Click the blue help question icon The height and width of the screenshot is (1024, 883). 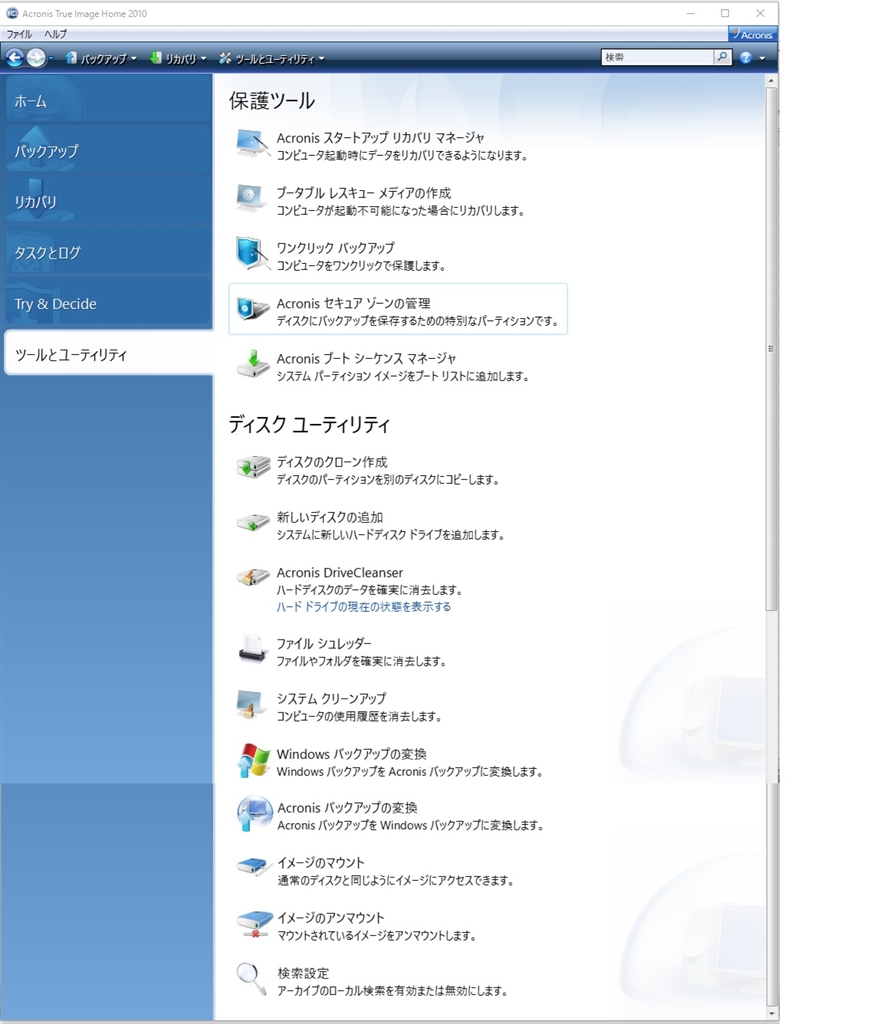tap(746, 58)
